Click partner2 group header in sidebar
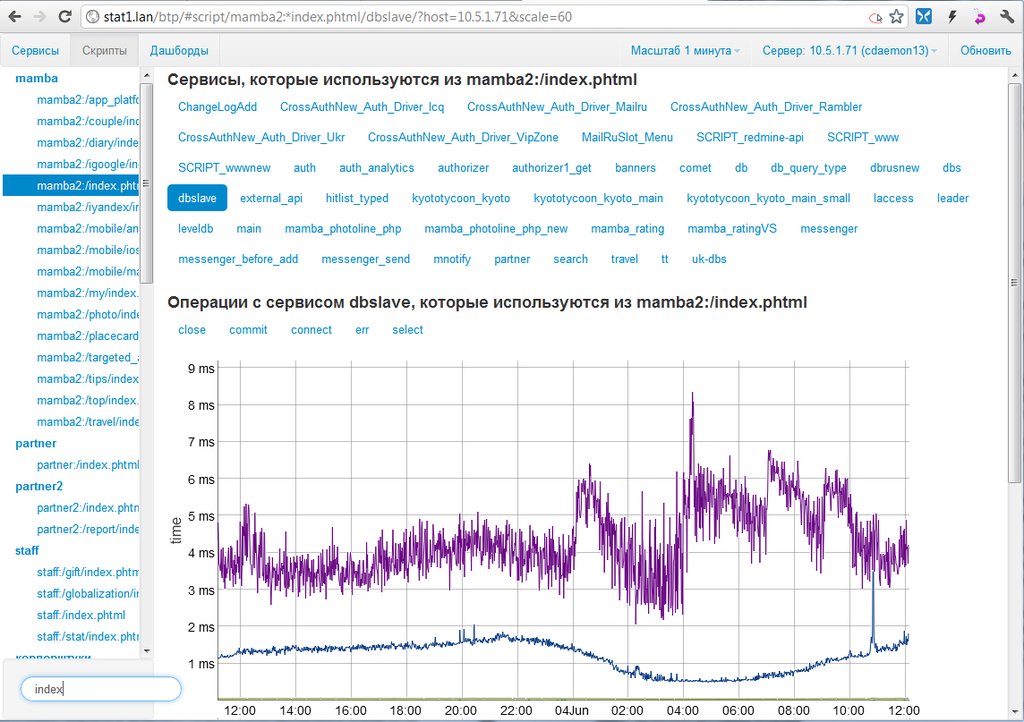Image resolution: width=1024 pixels, height=722 pixels. pos(39,486)
